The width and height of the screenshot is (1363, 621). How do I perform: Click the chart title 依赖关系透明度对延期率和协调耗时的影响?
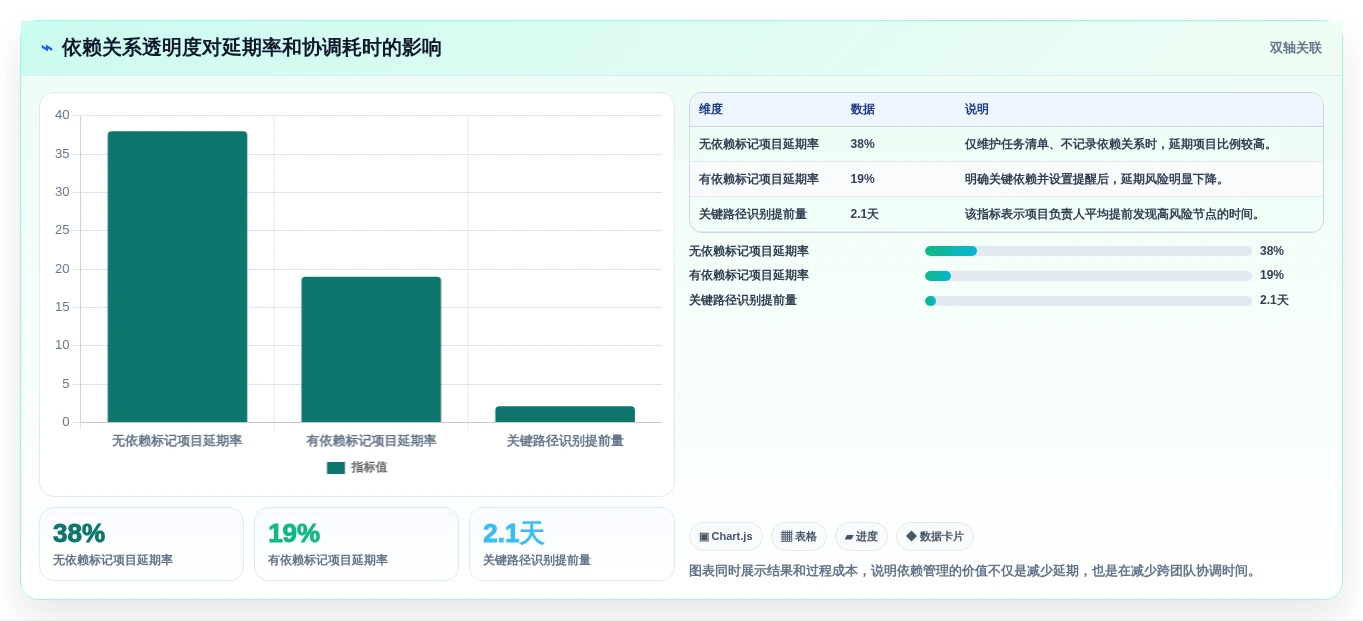click(x=252, y=48)
